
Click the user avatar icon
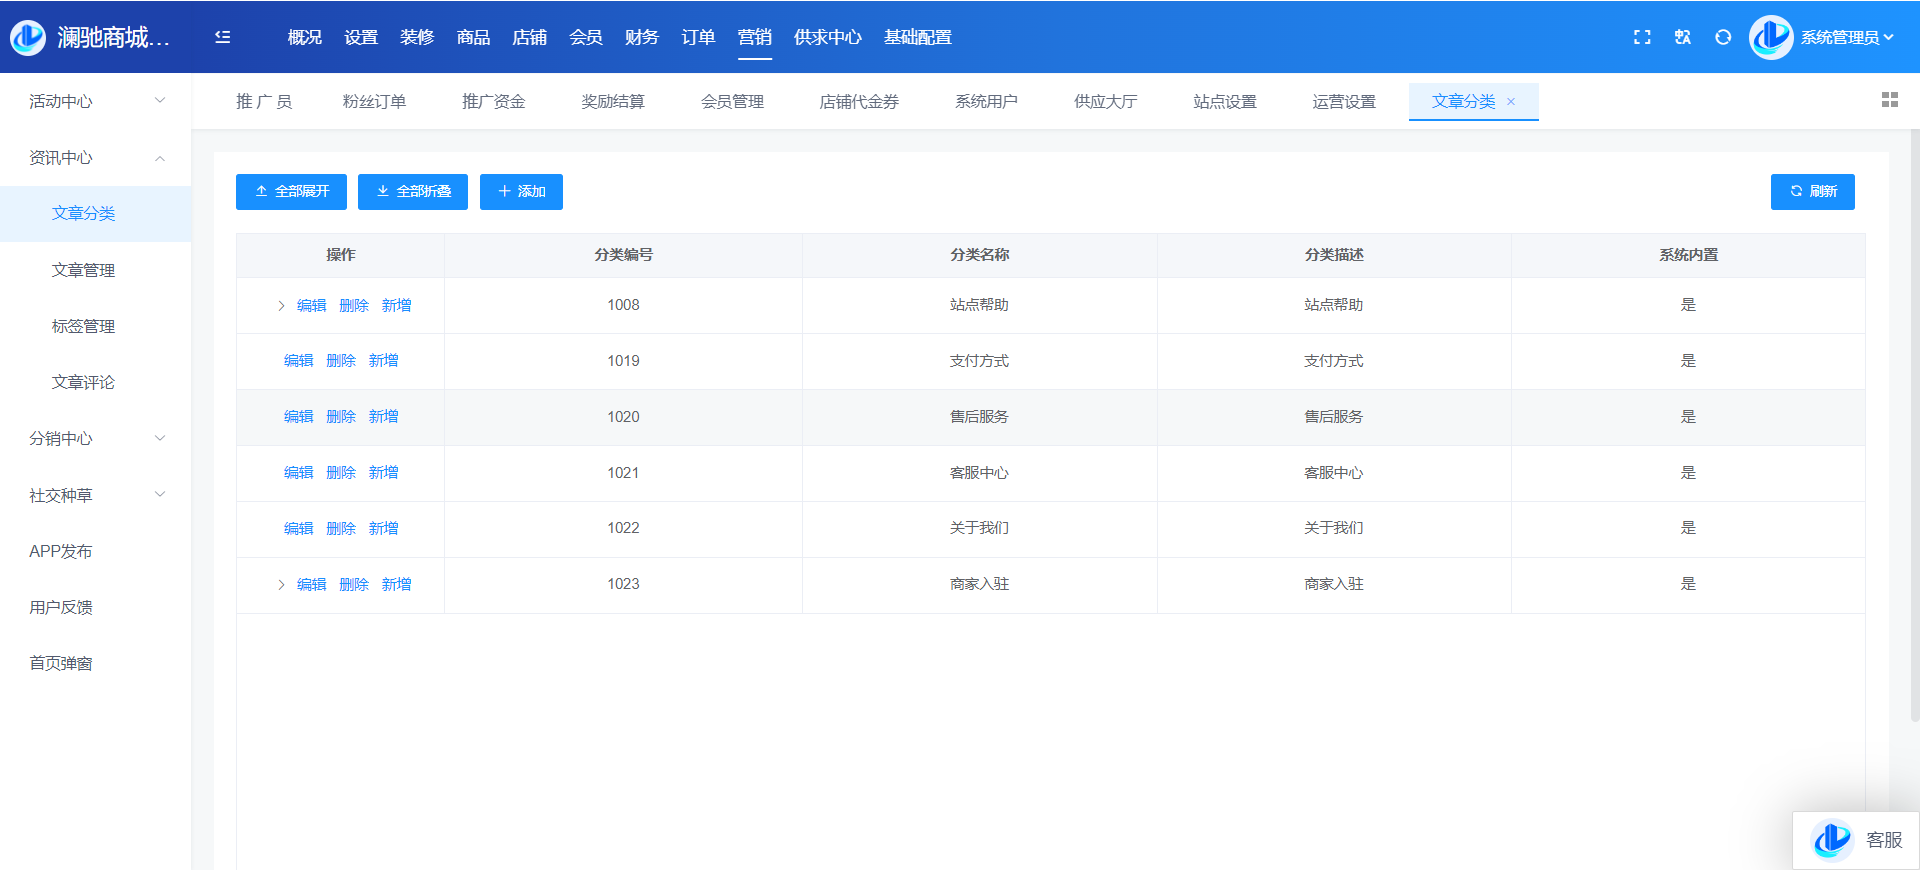click(1771, 37)
